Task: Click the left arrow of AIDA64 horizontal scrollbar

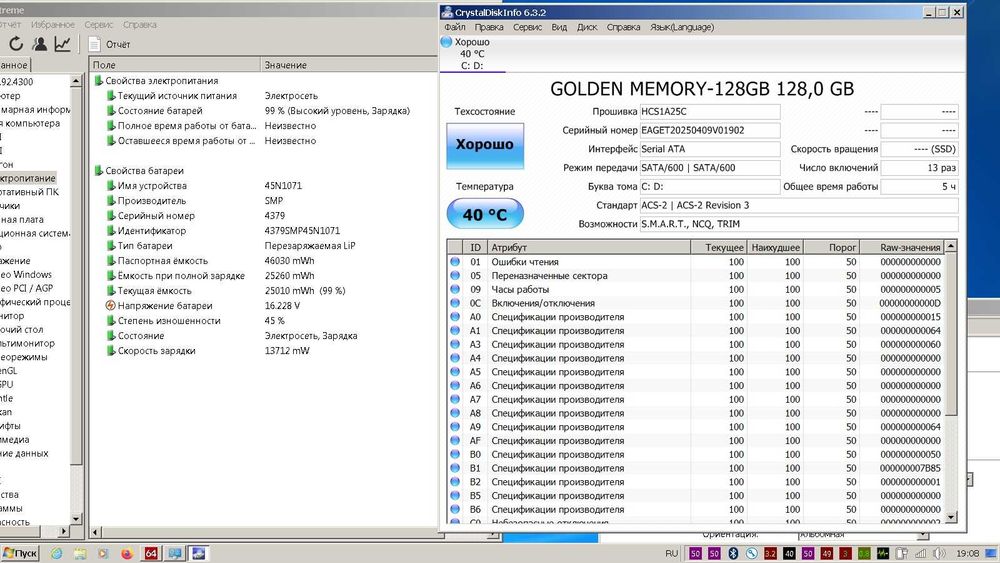Action: 95,532
